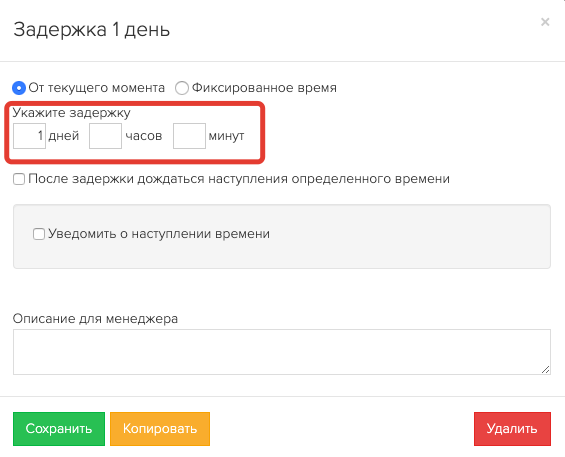Click the red 'Удалить' button
The width and height of the screenshot is (565, 457).
[x=512, y=429]
